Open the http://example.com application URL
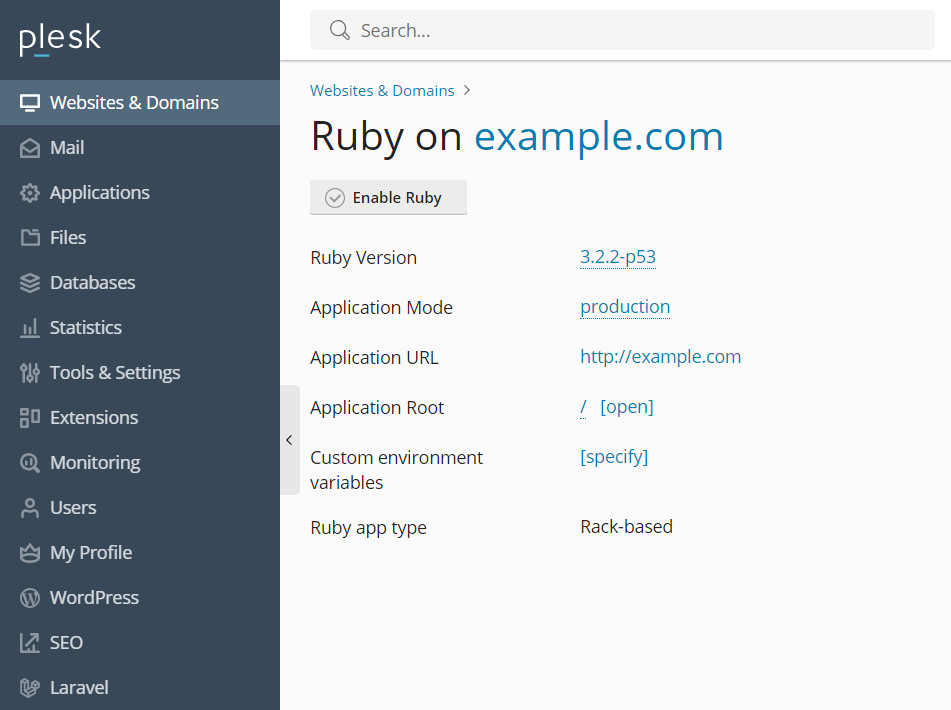 point(660,357)
